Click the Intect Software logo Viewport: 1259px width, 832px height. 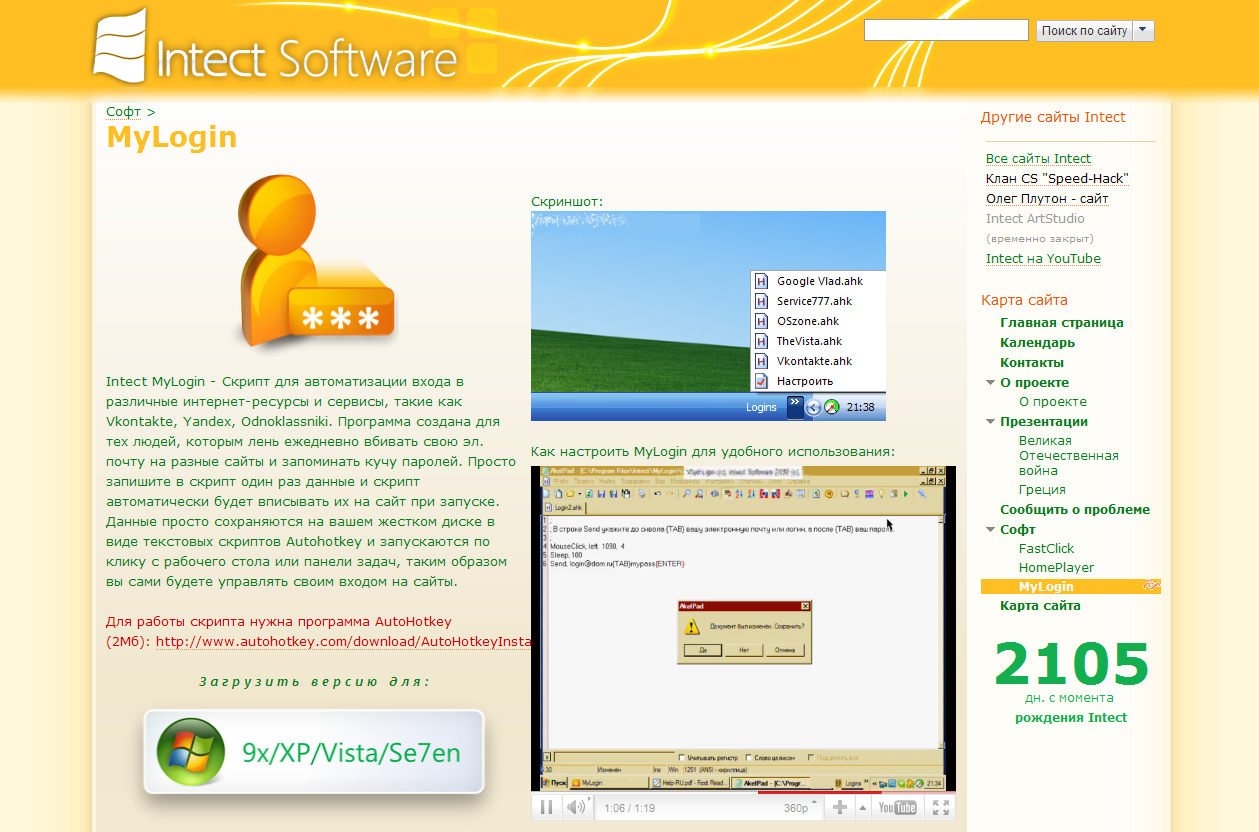pyautogui.click(x=276, y=45)
